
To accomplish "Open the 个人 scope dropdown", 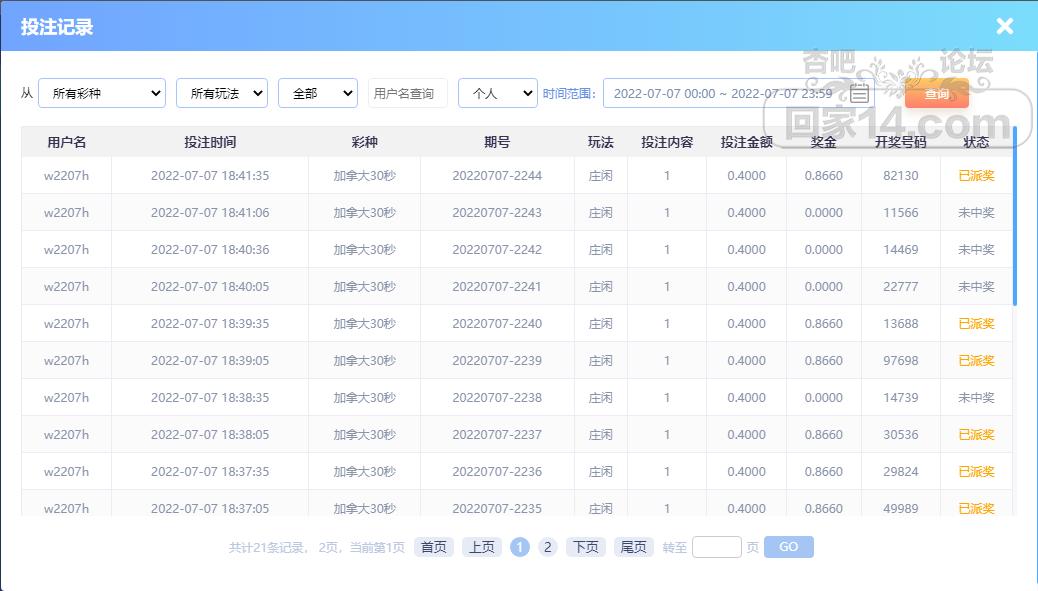I will [x=497, y=93].
